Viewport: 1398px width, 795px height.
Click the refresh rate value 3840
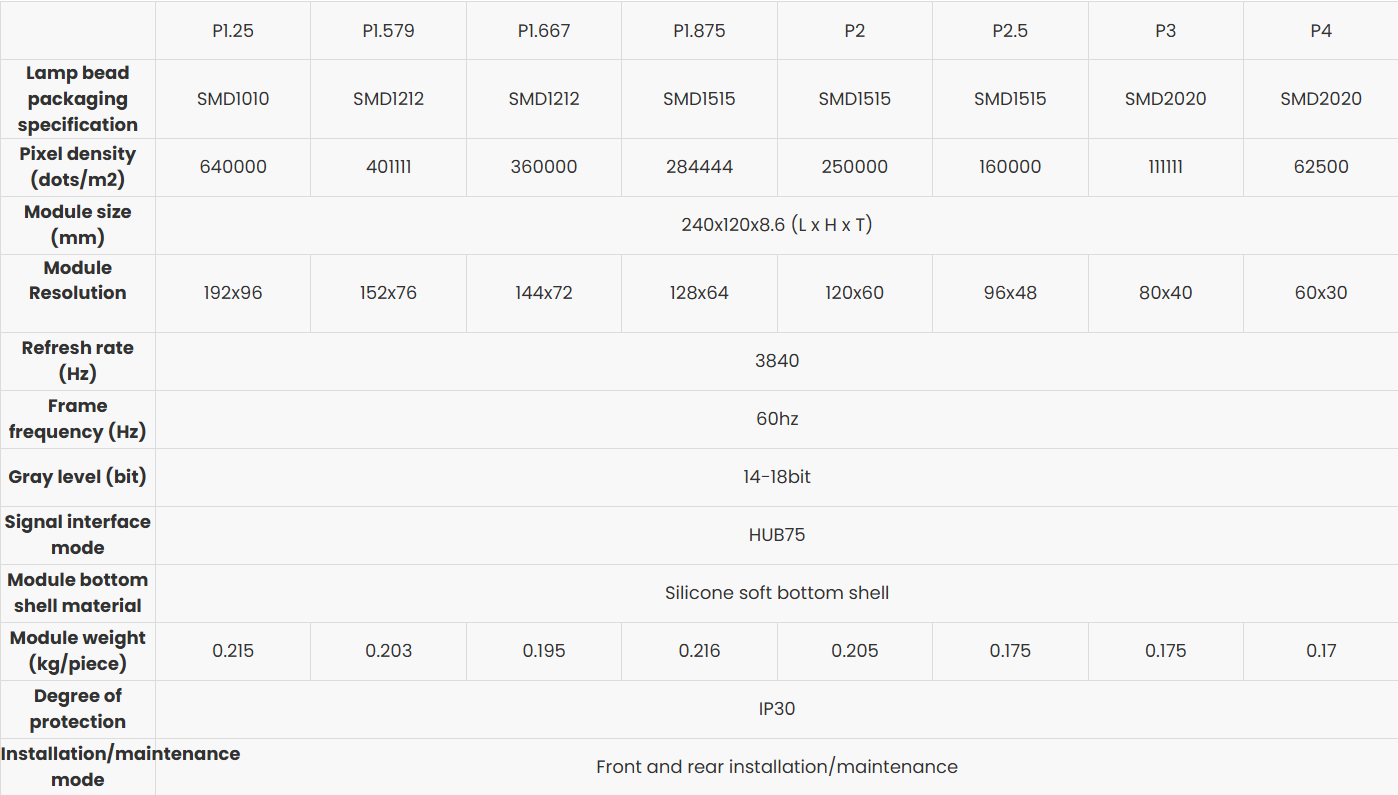pos(776,361)
